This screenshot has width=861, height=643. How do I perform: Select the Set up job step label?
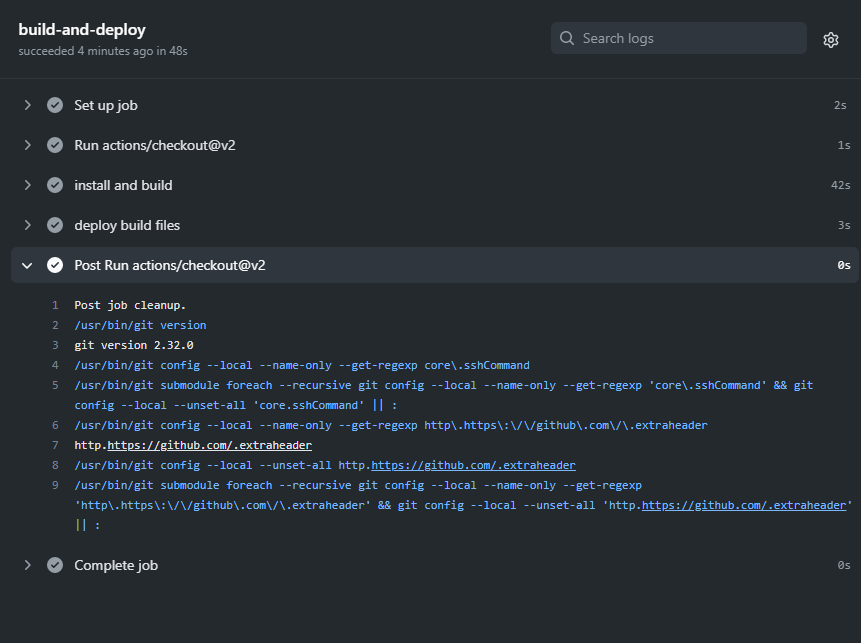[106, 105]
